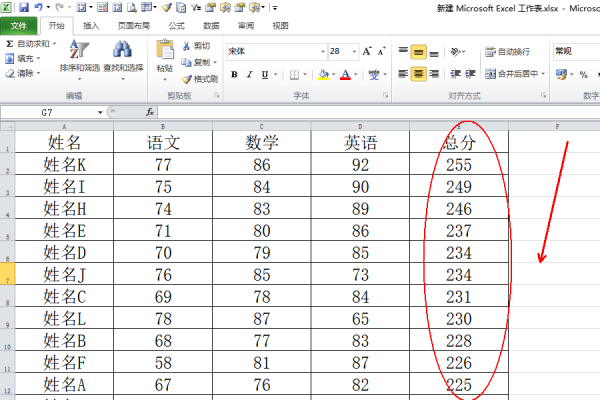The width and height of the screenshot is (600, 400).
Task: Click into the formula bar
Action: (379, 112)
